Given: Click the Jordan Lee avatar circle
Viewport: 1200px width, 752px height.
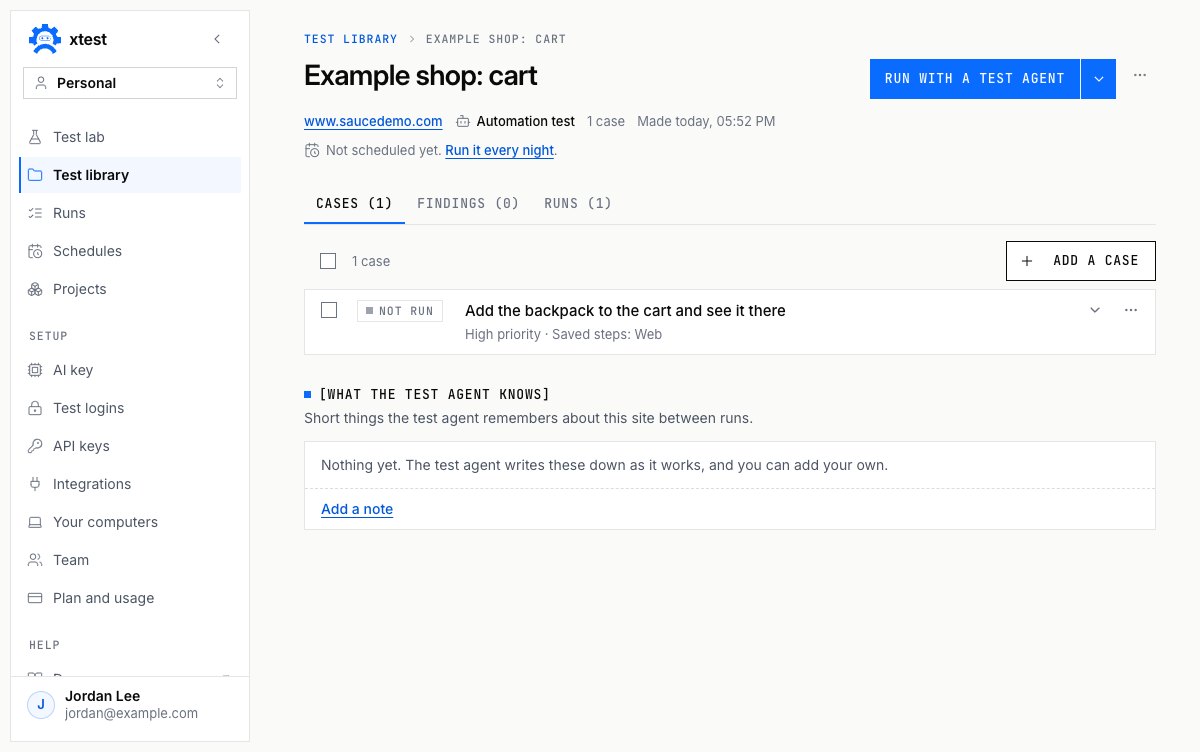Looking at the screenshot, I should coord(41,705).
